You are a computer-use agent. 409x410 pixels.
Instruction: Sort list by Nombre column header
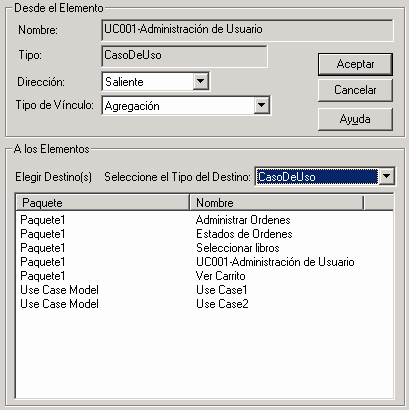point(277,203)
